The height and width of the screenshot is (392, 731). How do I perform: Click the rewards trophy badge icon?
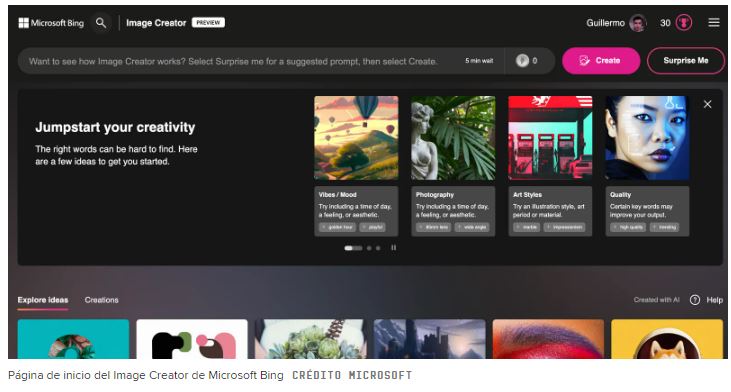684,23
